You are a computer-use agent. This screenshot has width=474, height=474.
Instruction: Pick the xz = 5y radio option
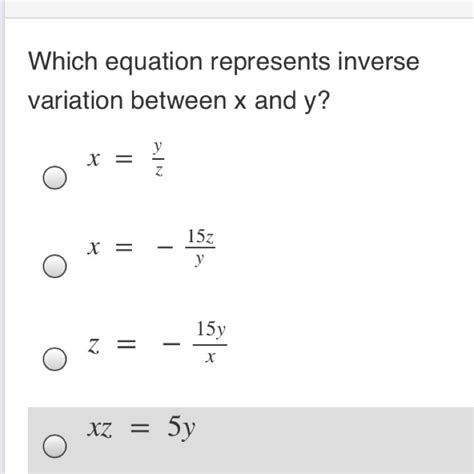(55, 446)
